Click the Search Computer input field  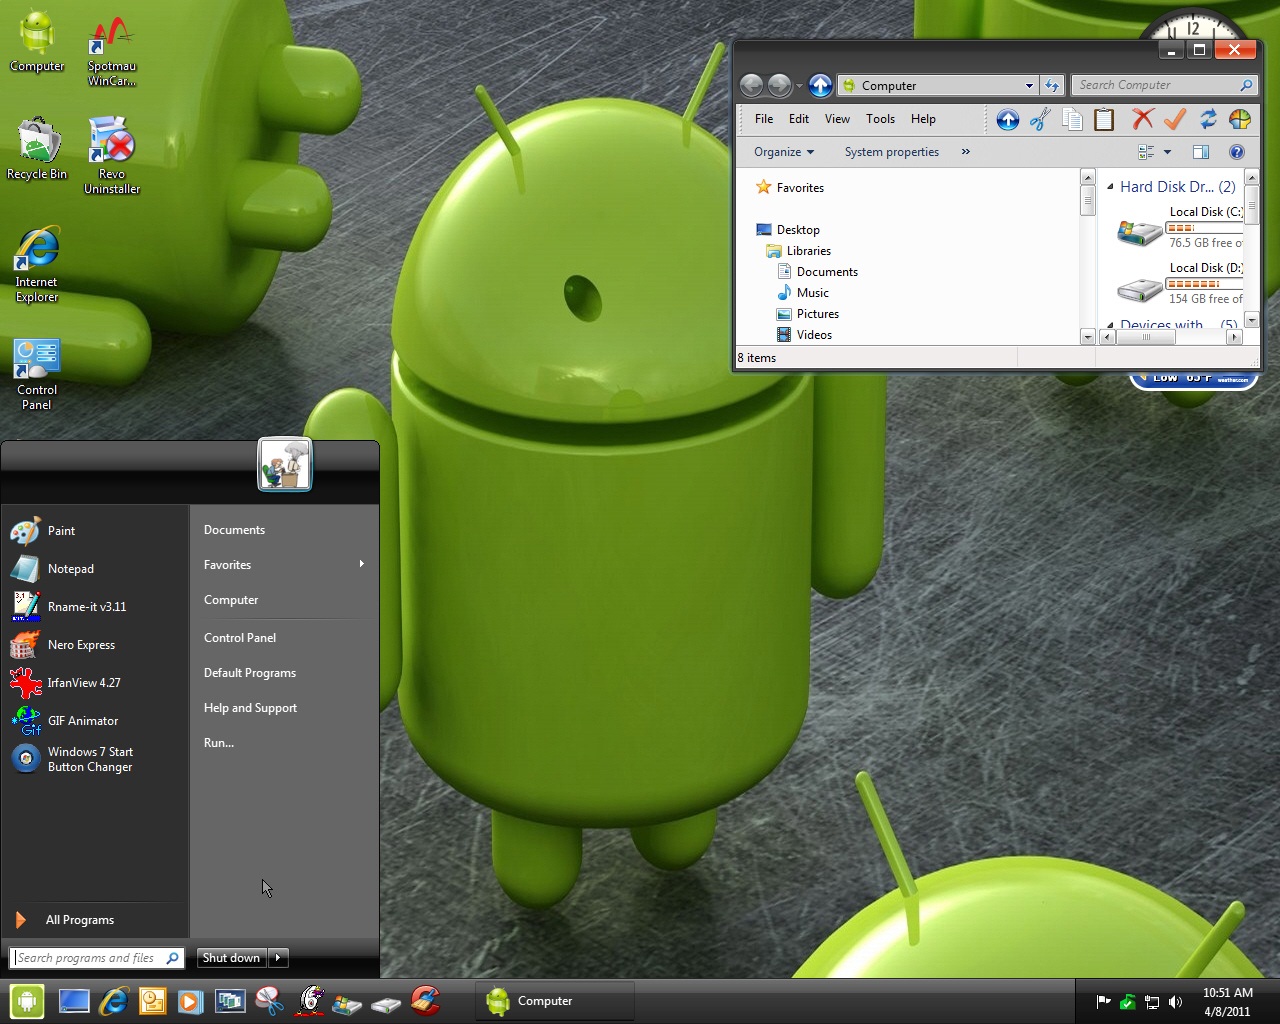(1160, 85)
